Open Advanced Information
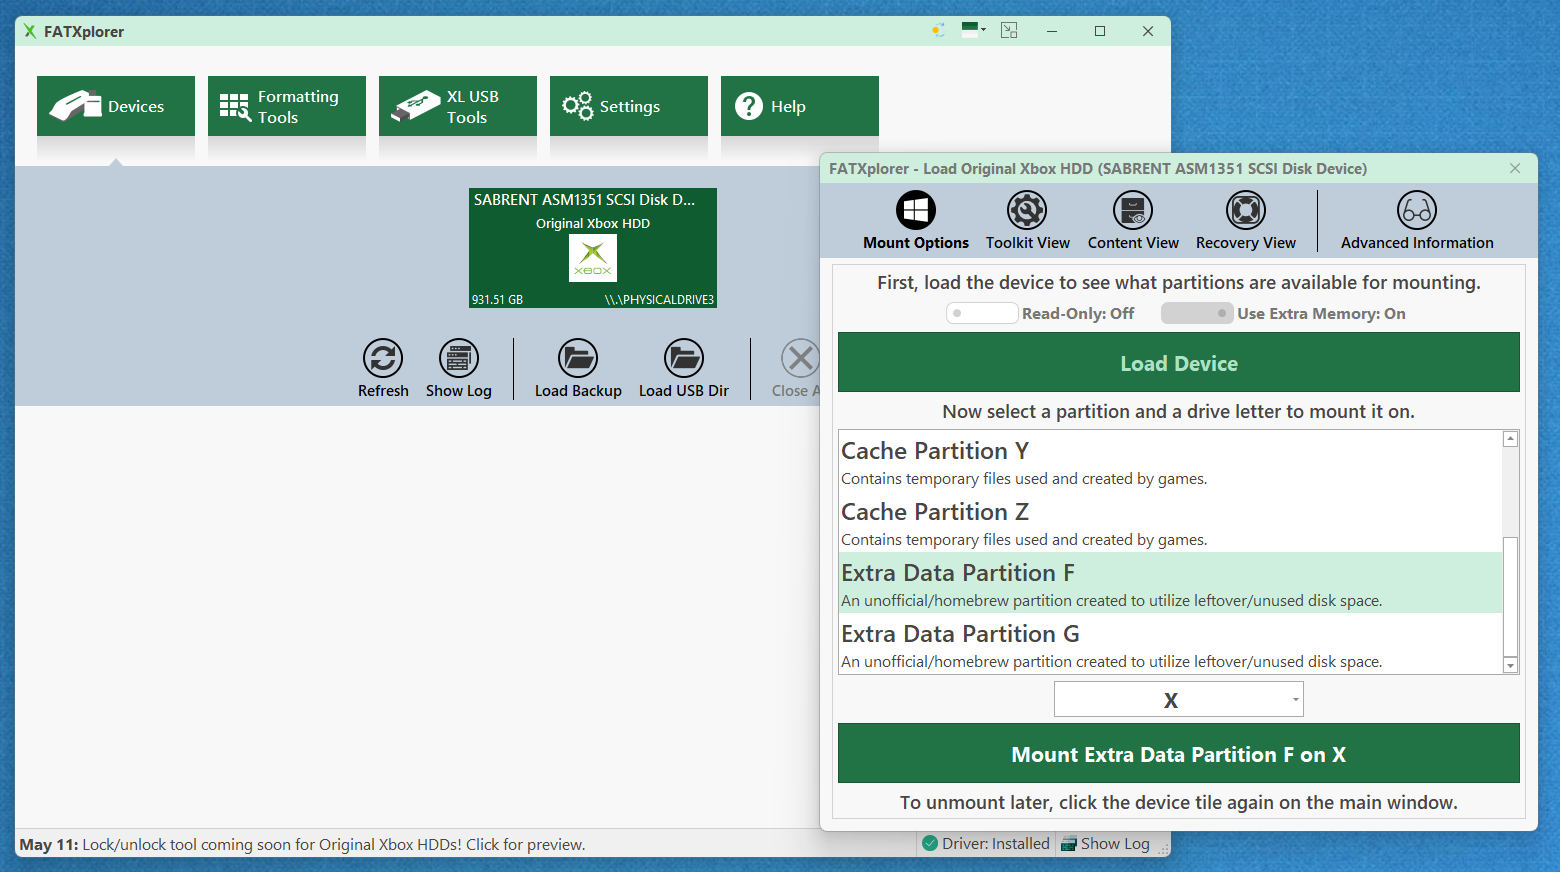The image size is (1560, 872). (1416, 212)
